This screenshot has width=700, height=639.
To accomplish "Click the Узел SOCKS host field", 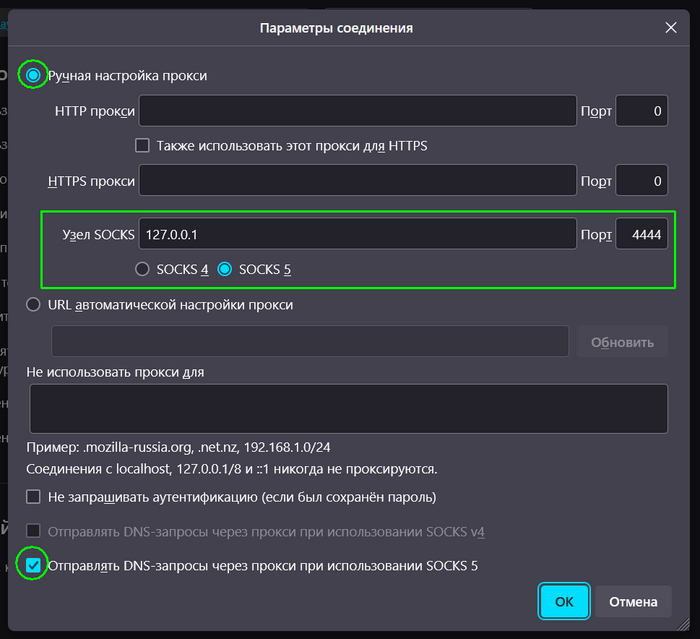I will (357, 234).
